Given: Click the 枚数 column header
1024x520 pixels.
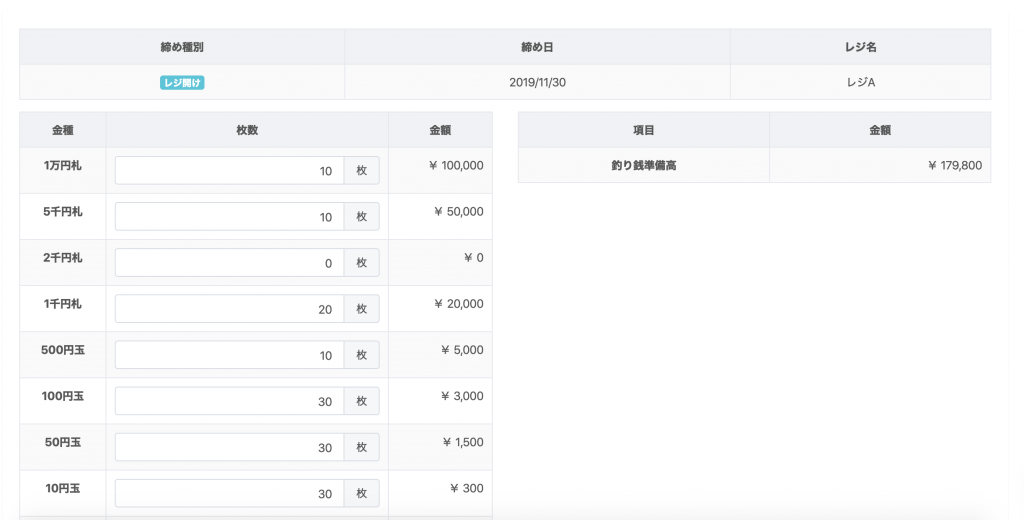Looking at the screenshot, I should click(x=247, y=130).
